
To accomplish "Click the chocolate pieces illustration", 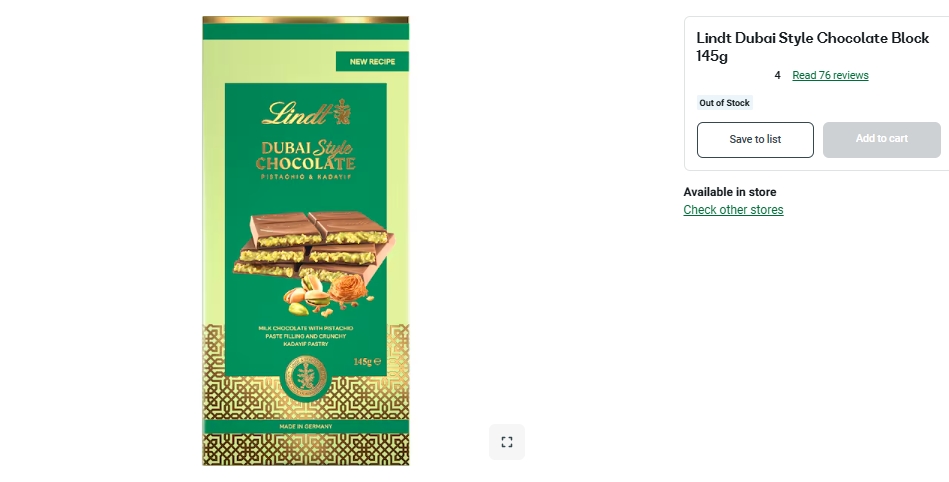I will pyautogui.click(x=314, y=244).
